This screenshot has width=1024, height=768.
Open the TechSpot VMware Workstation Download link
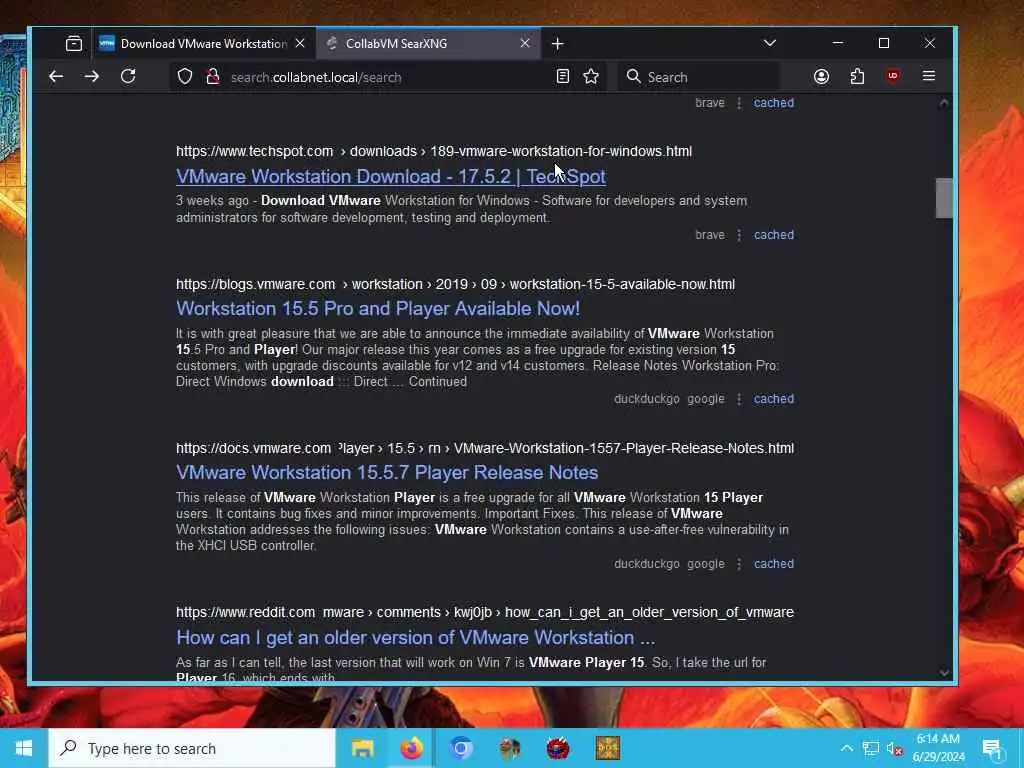click(x=391, y=176)
